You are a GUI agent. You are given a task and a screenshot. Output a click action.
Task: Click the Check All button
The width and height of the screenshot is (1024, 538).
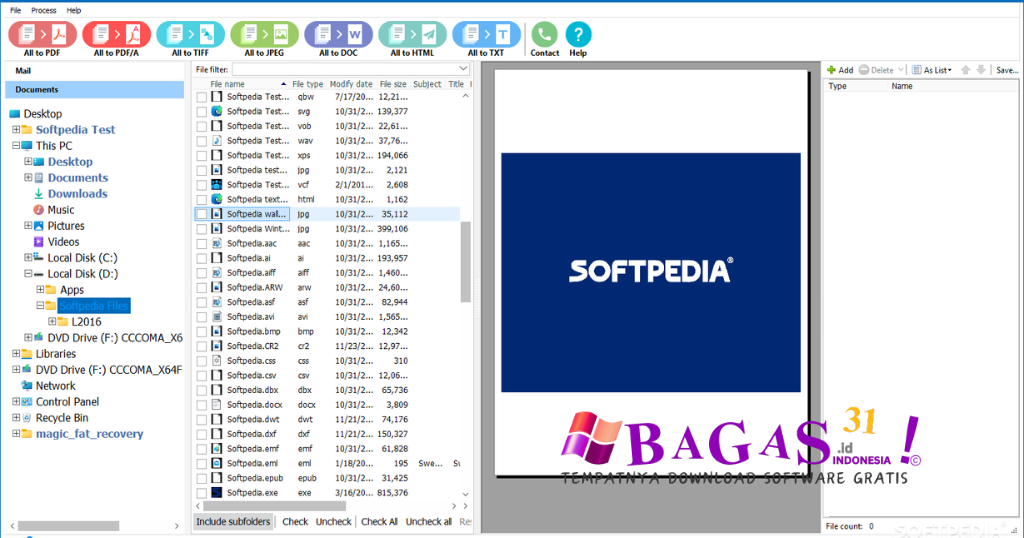point(379,522)
